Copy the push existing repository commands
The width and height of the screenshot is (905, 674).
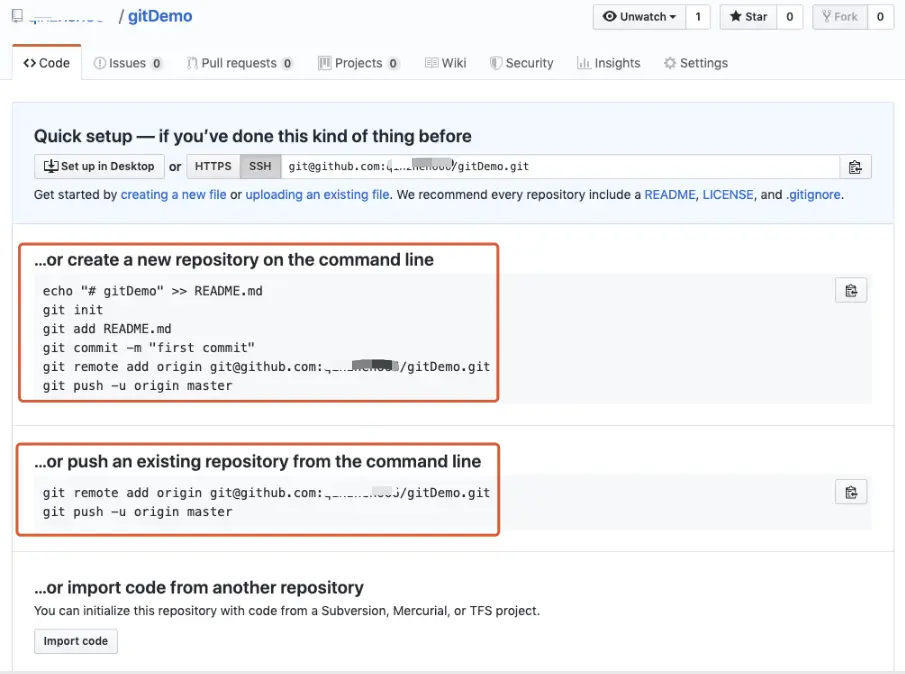[851, 492]
